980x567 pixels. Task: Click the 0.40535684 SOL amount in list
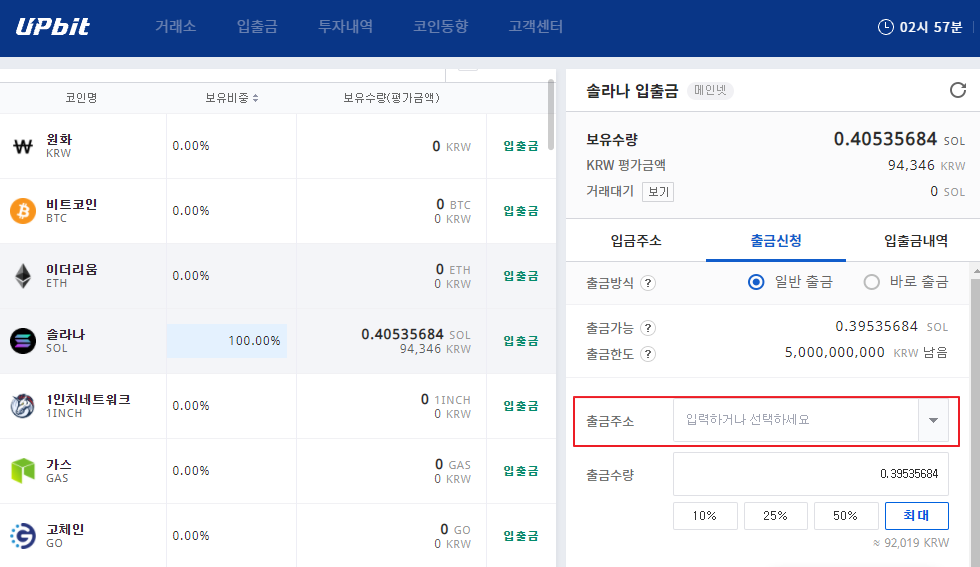point(416,334)
